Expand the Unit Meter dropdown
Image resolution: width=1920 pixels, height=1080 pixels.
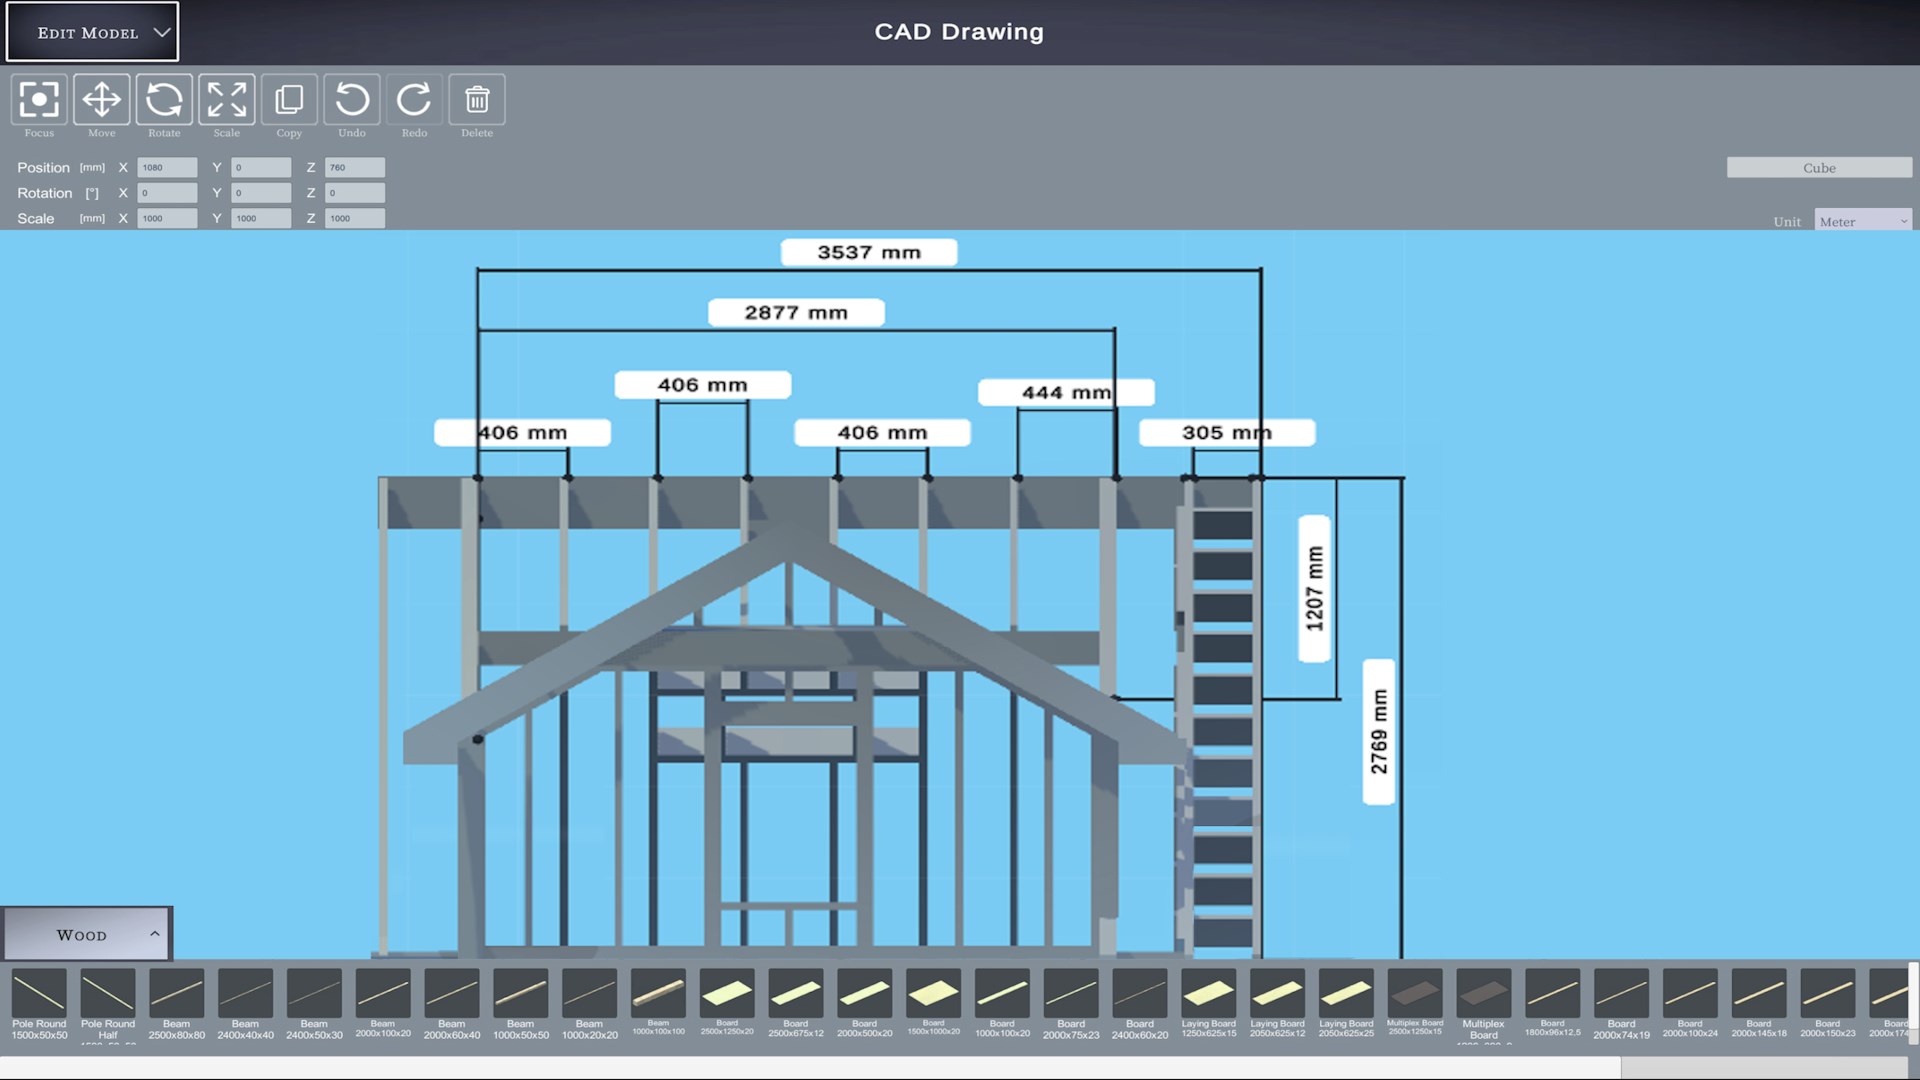[1862, 221]
